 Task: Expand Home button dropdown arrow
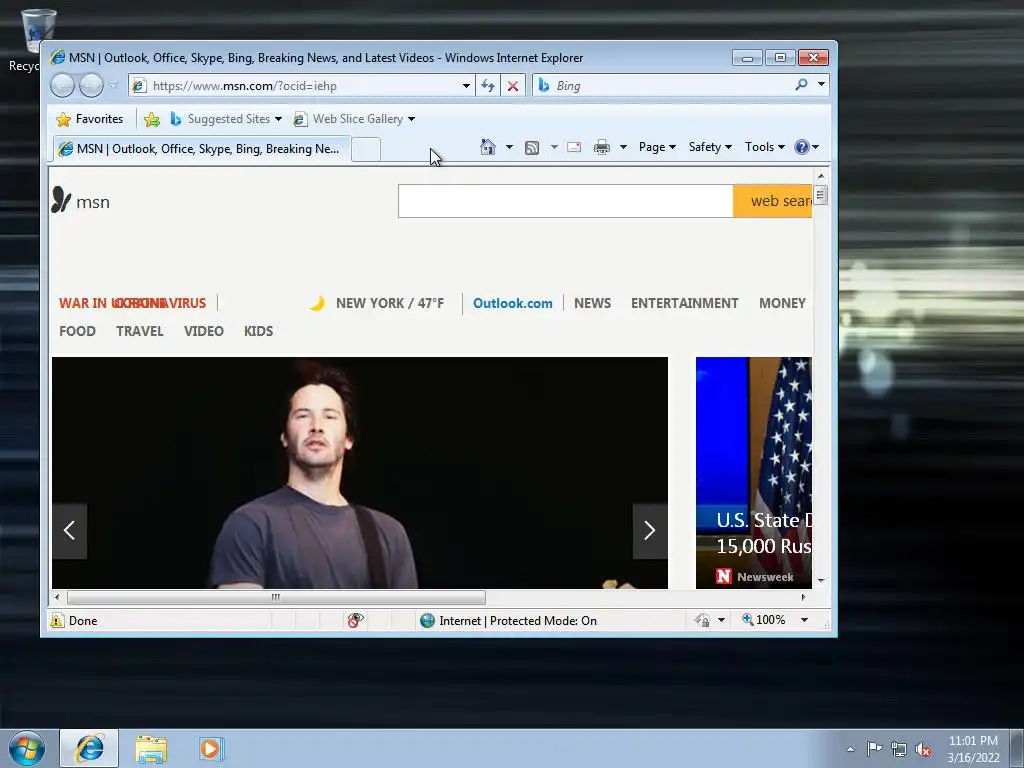point(509,147)
